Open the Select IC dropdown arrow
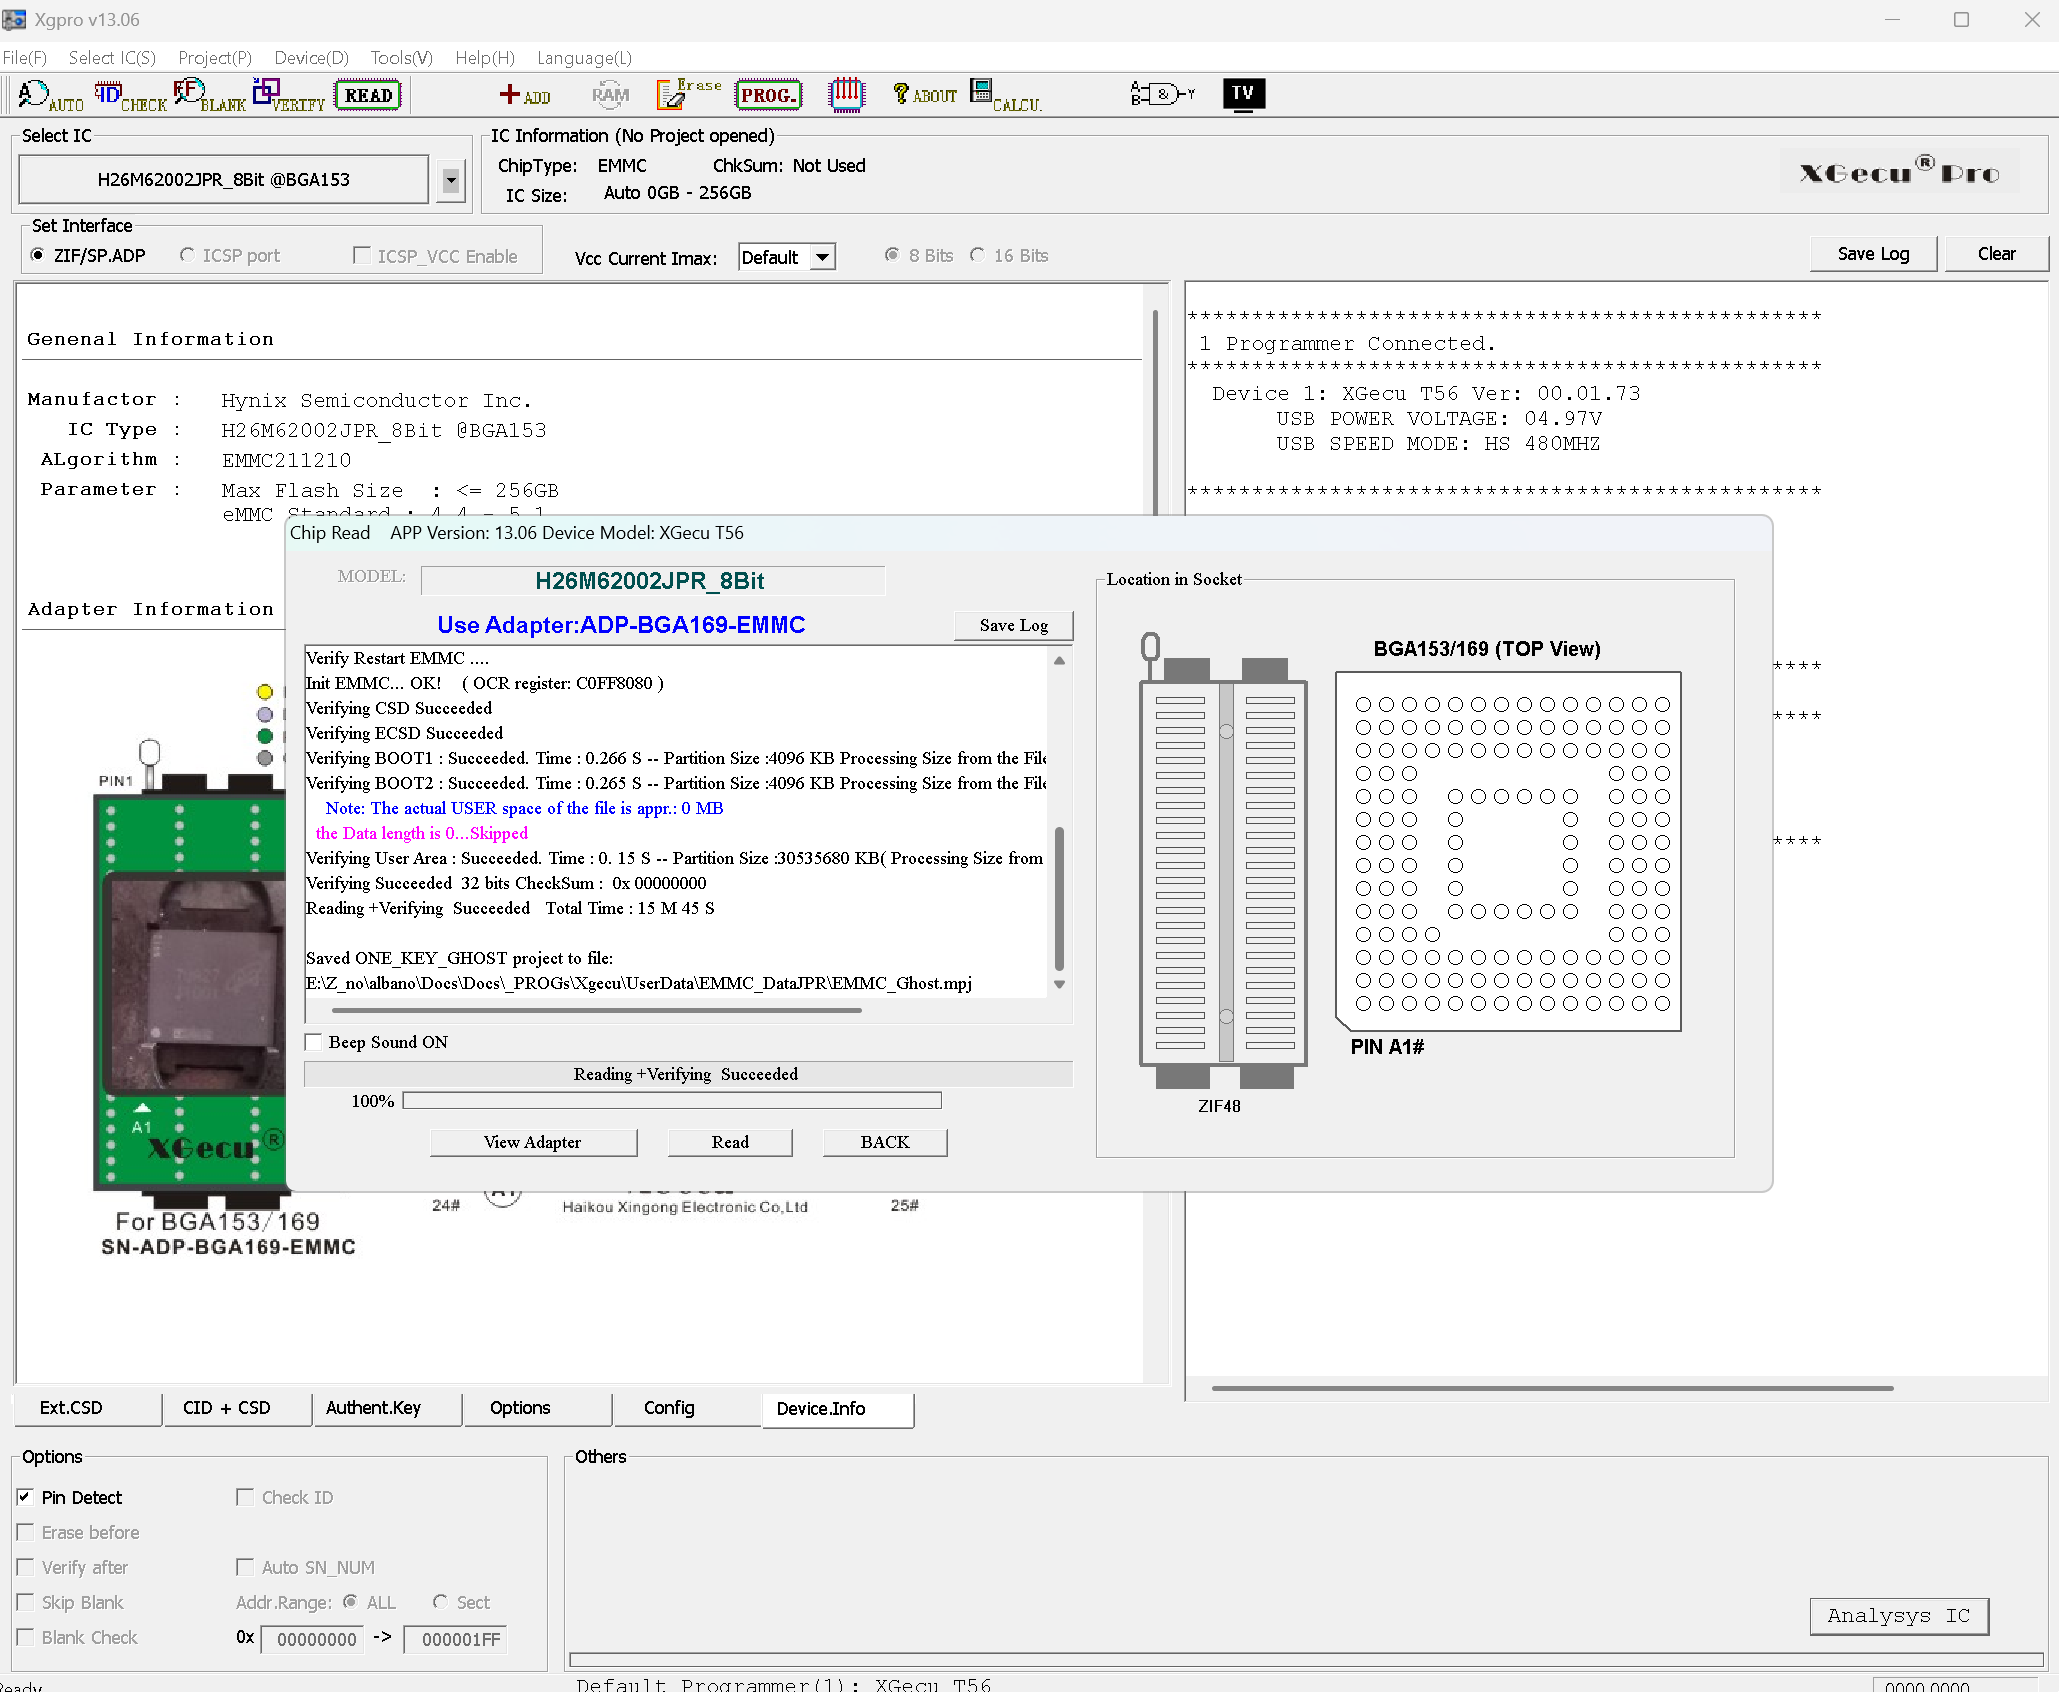 tap(451, 180)
